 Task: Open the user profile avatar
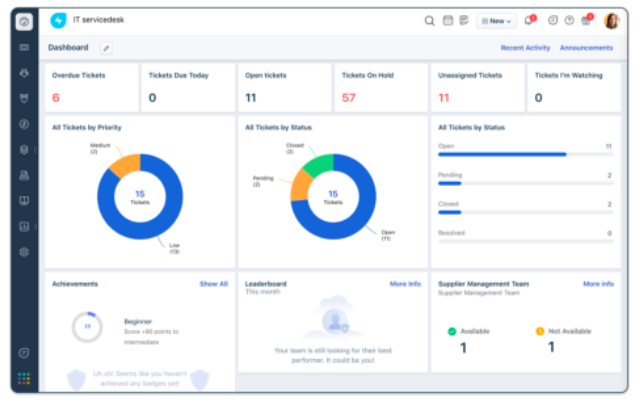[612, 20]
